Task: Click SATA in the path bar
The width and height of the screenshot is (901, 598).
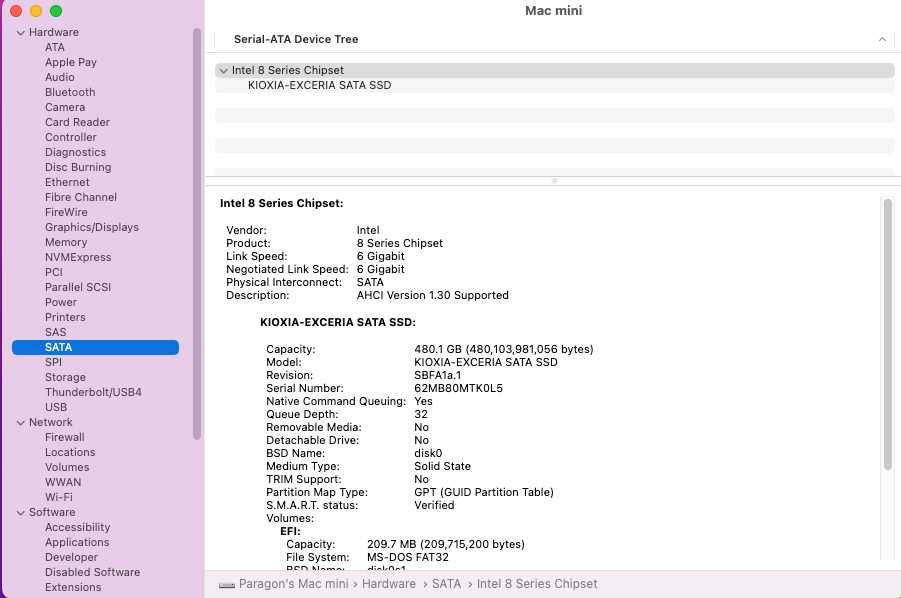Action: pos(446,584)
